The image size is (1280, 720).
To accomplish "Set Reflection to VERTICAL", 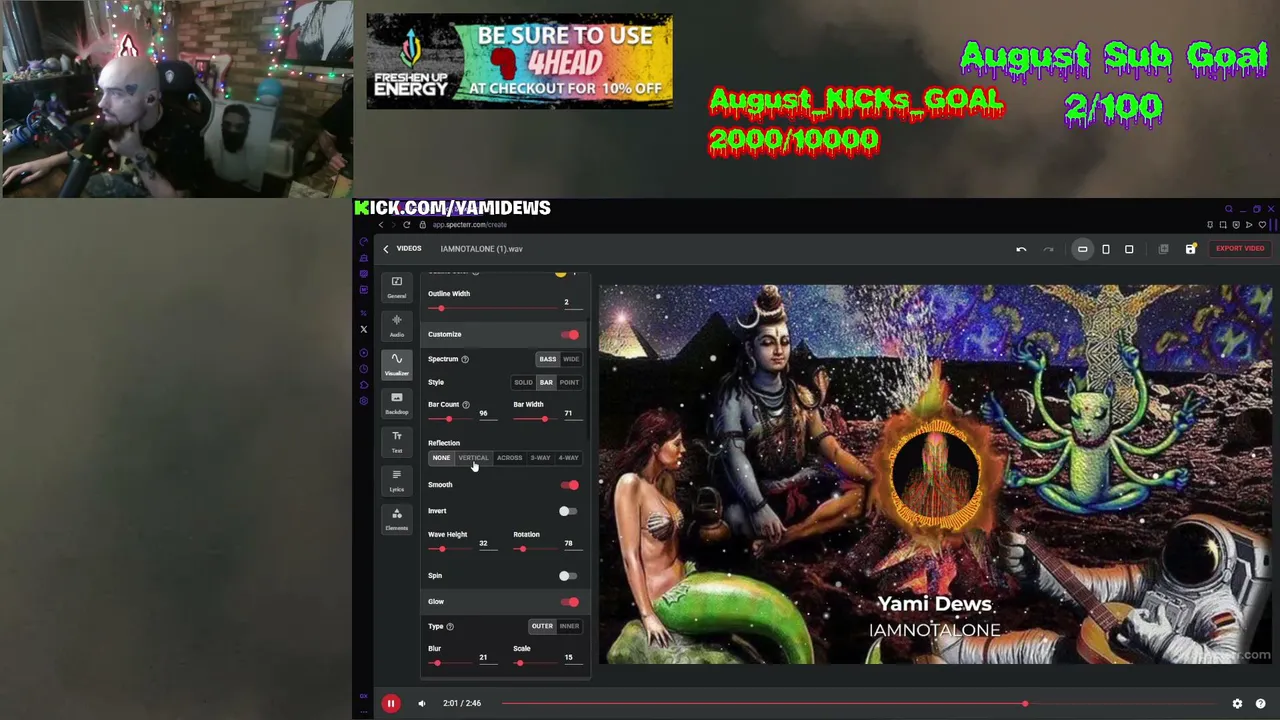I will click(x=473, y=458).
